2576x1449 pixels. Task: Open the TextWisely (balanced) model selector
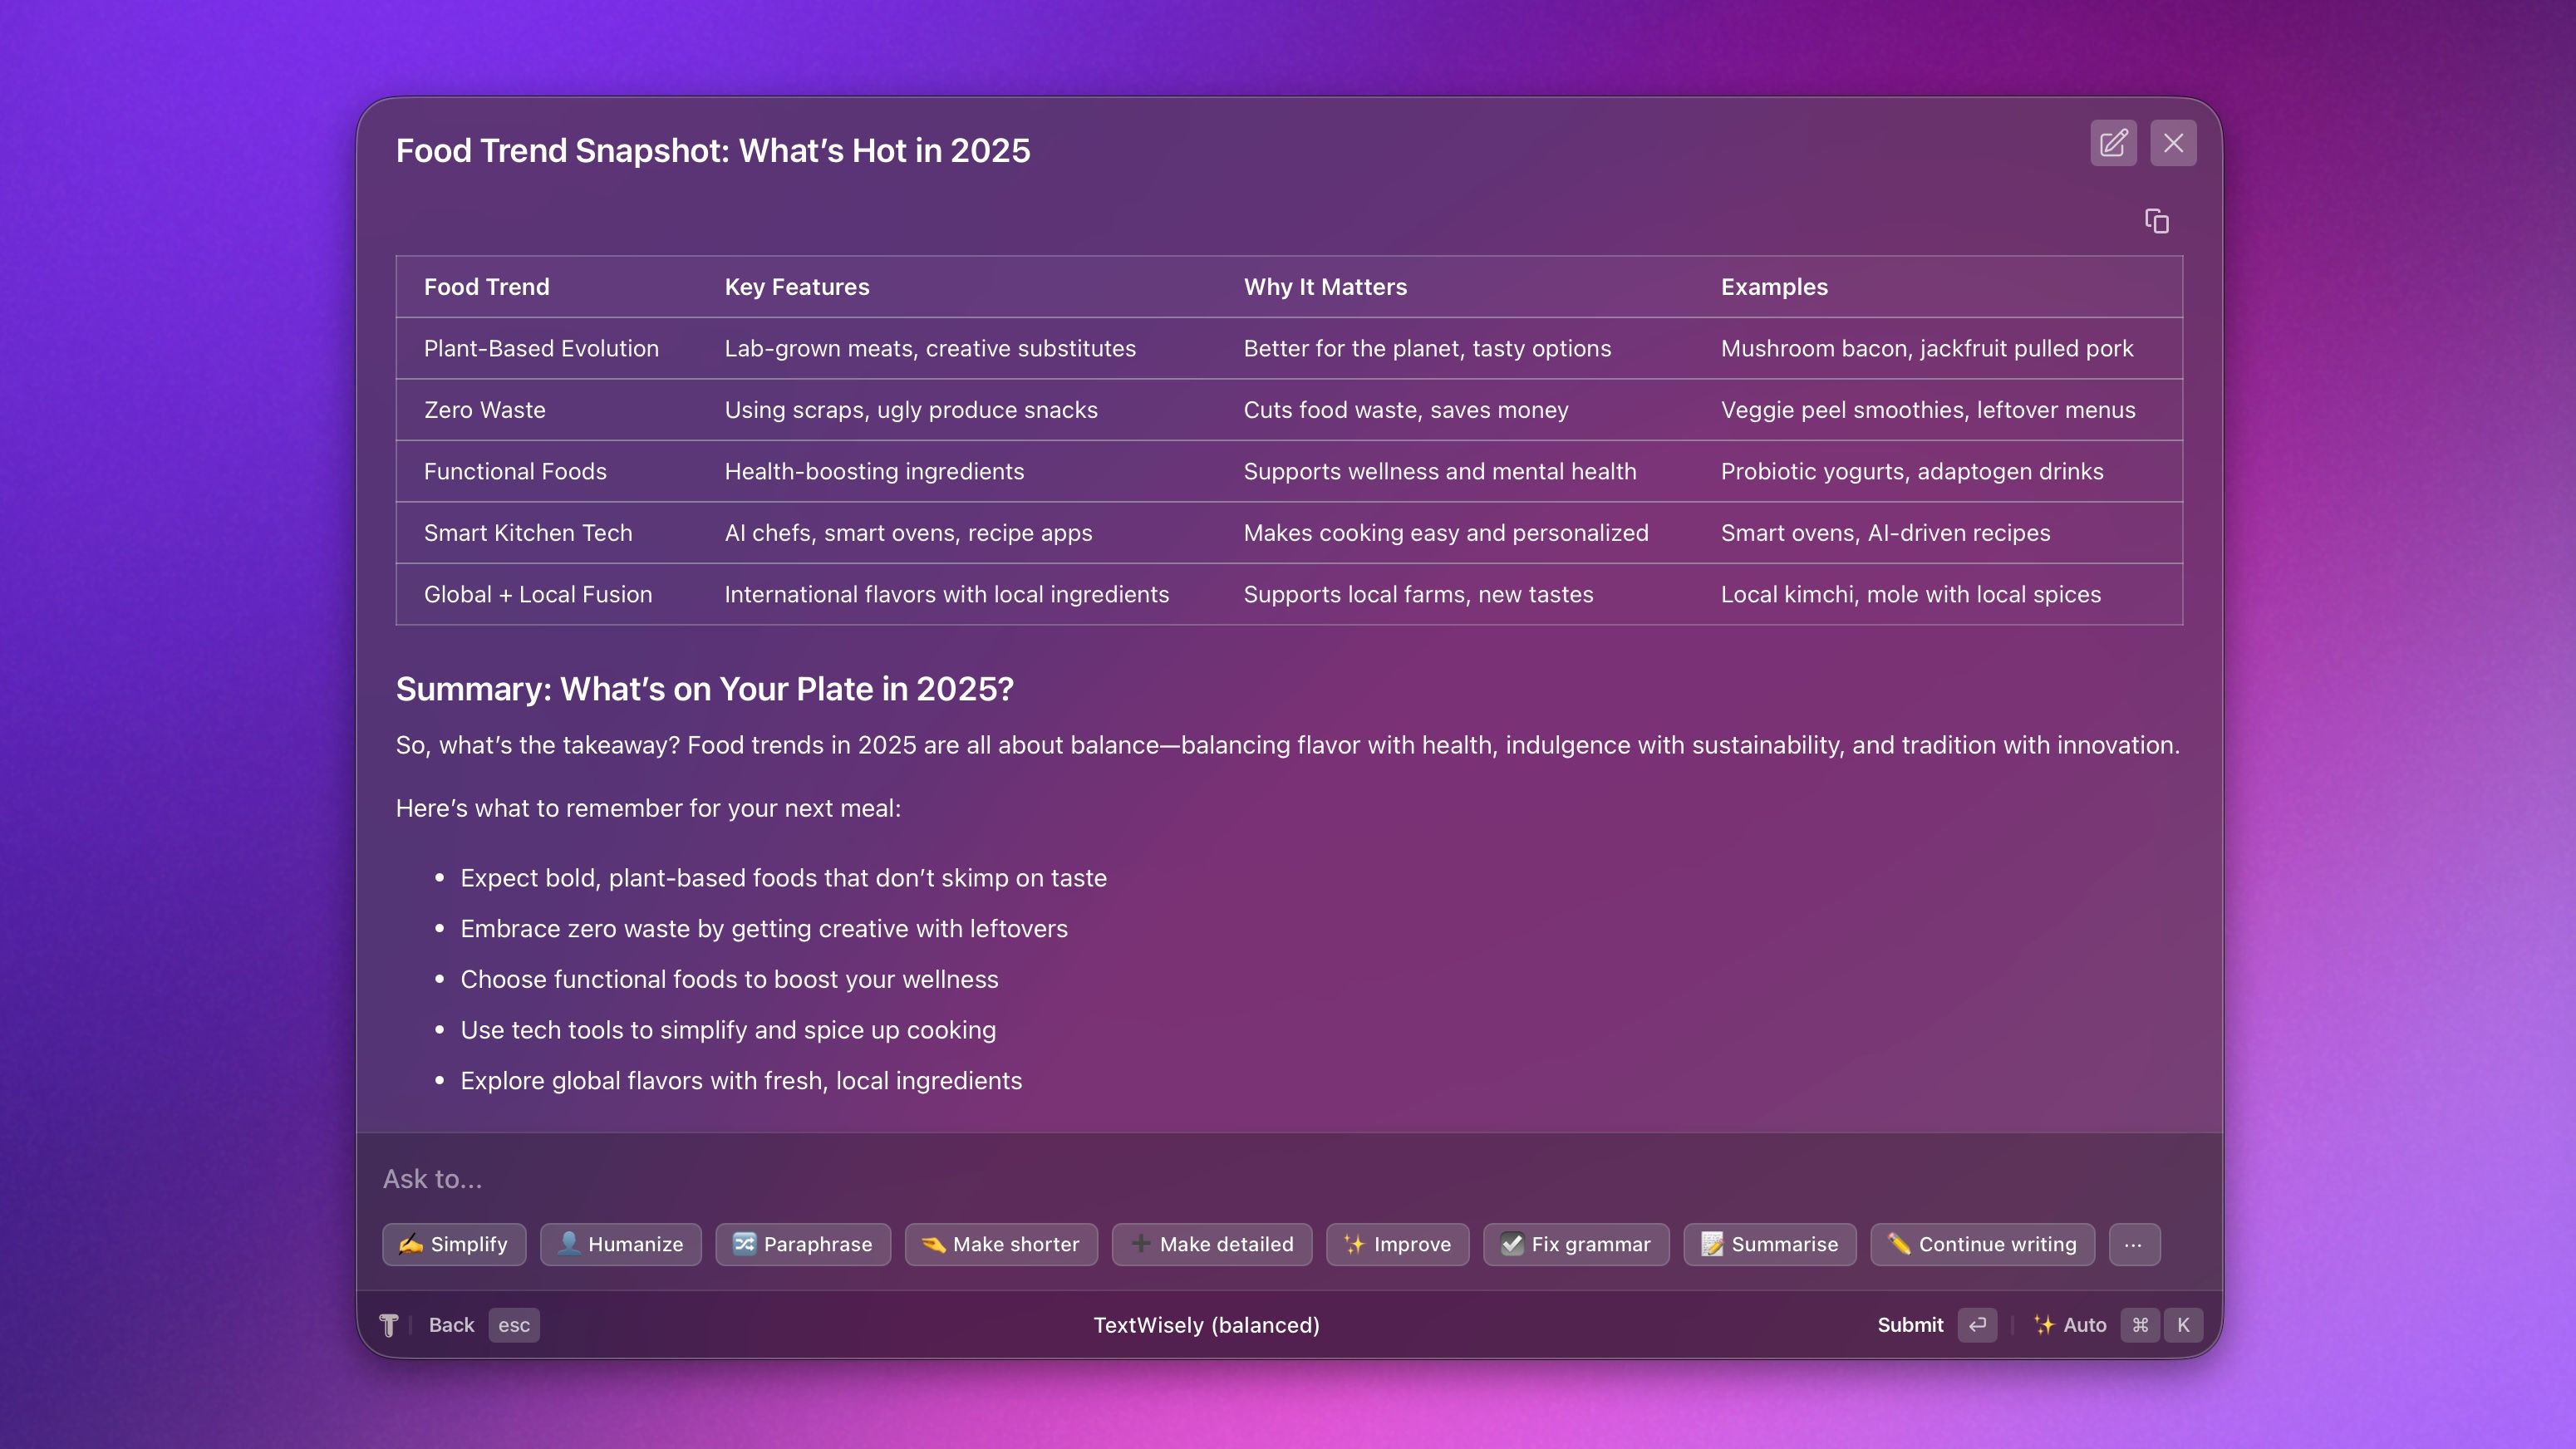click(x=1206, y=1325)
